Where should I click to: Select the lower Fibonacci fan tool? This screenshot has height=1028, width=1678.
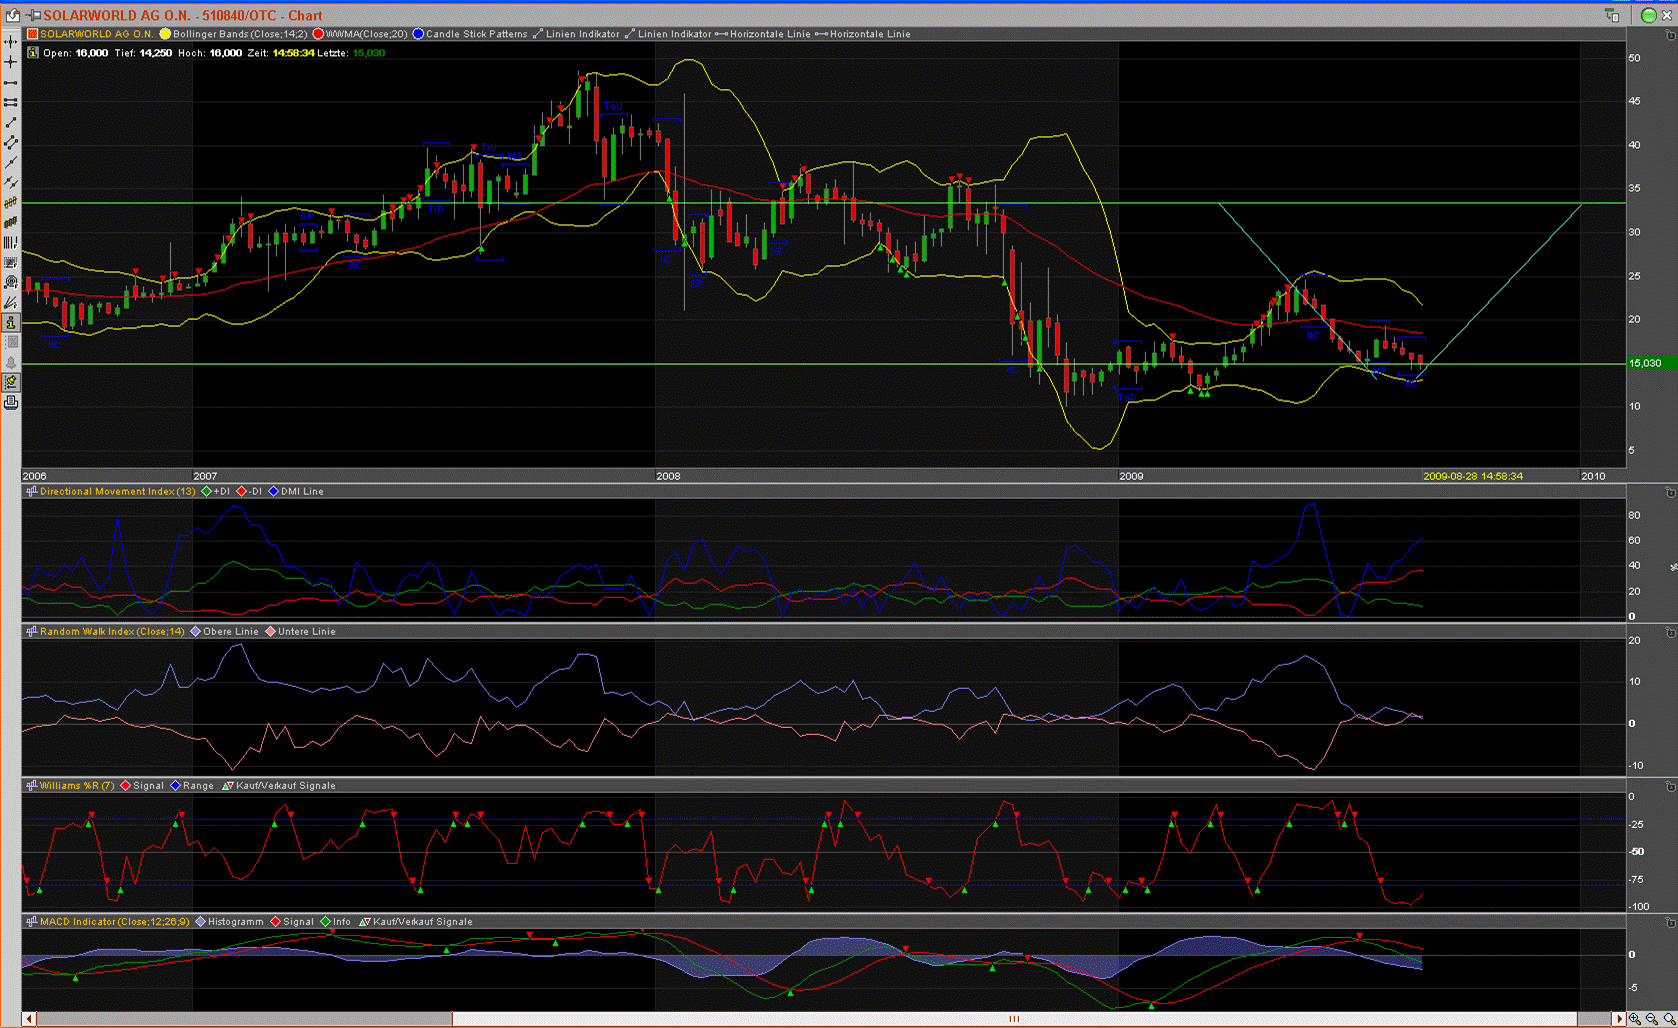pos(11,222)
